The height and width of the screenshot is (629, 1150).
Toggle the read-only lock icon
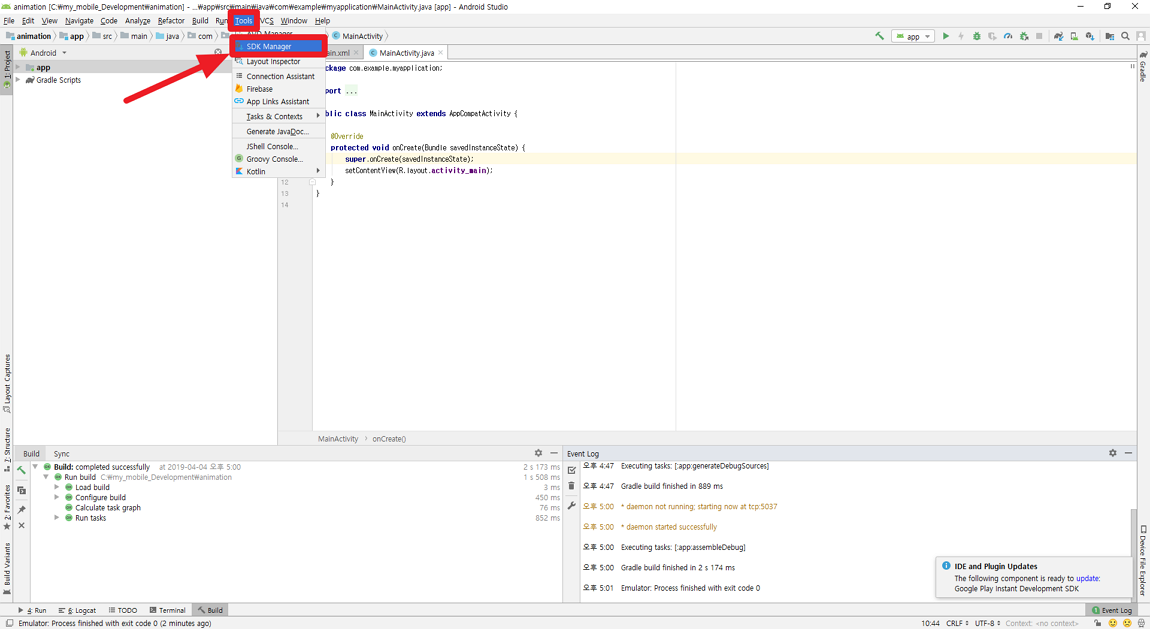(x=1097, y=623)
